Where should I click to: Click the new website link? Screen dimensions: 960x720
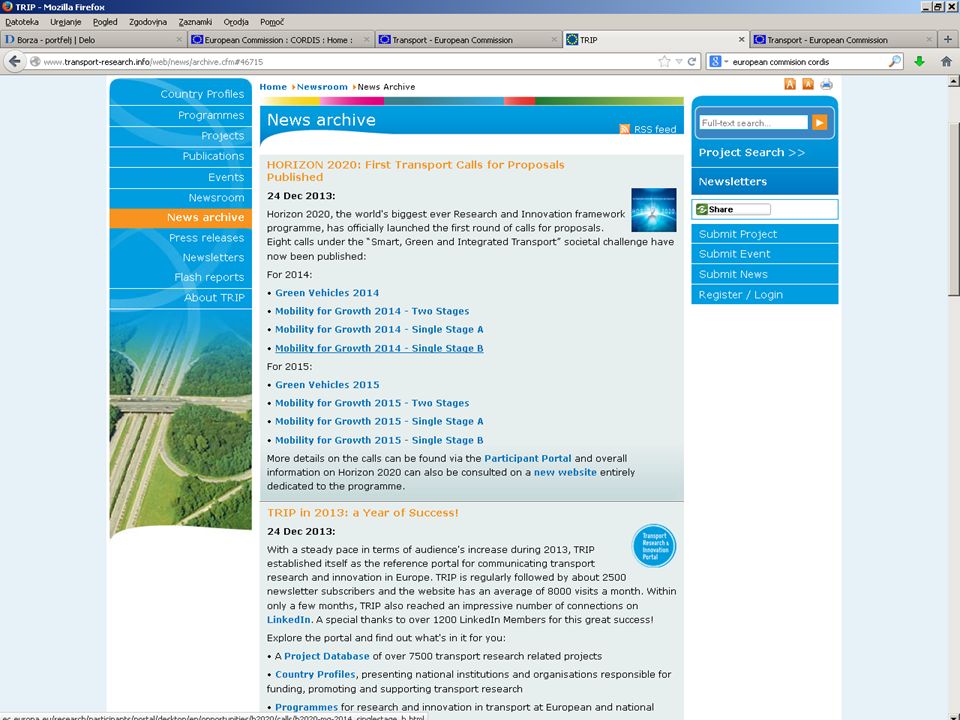(x=565, y=472)
